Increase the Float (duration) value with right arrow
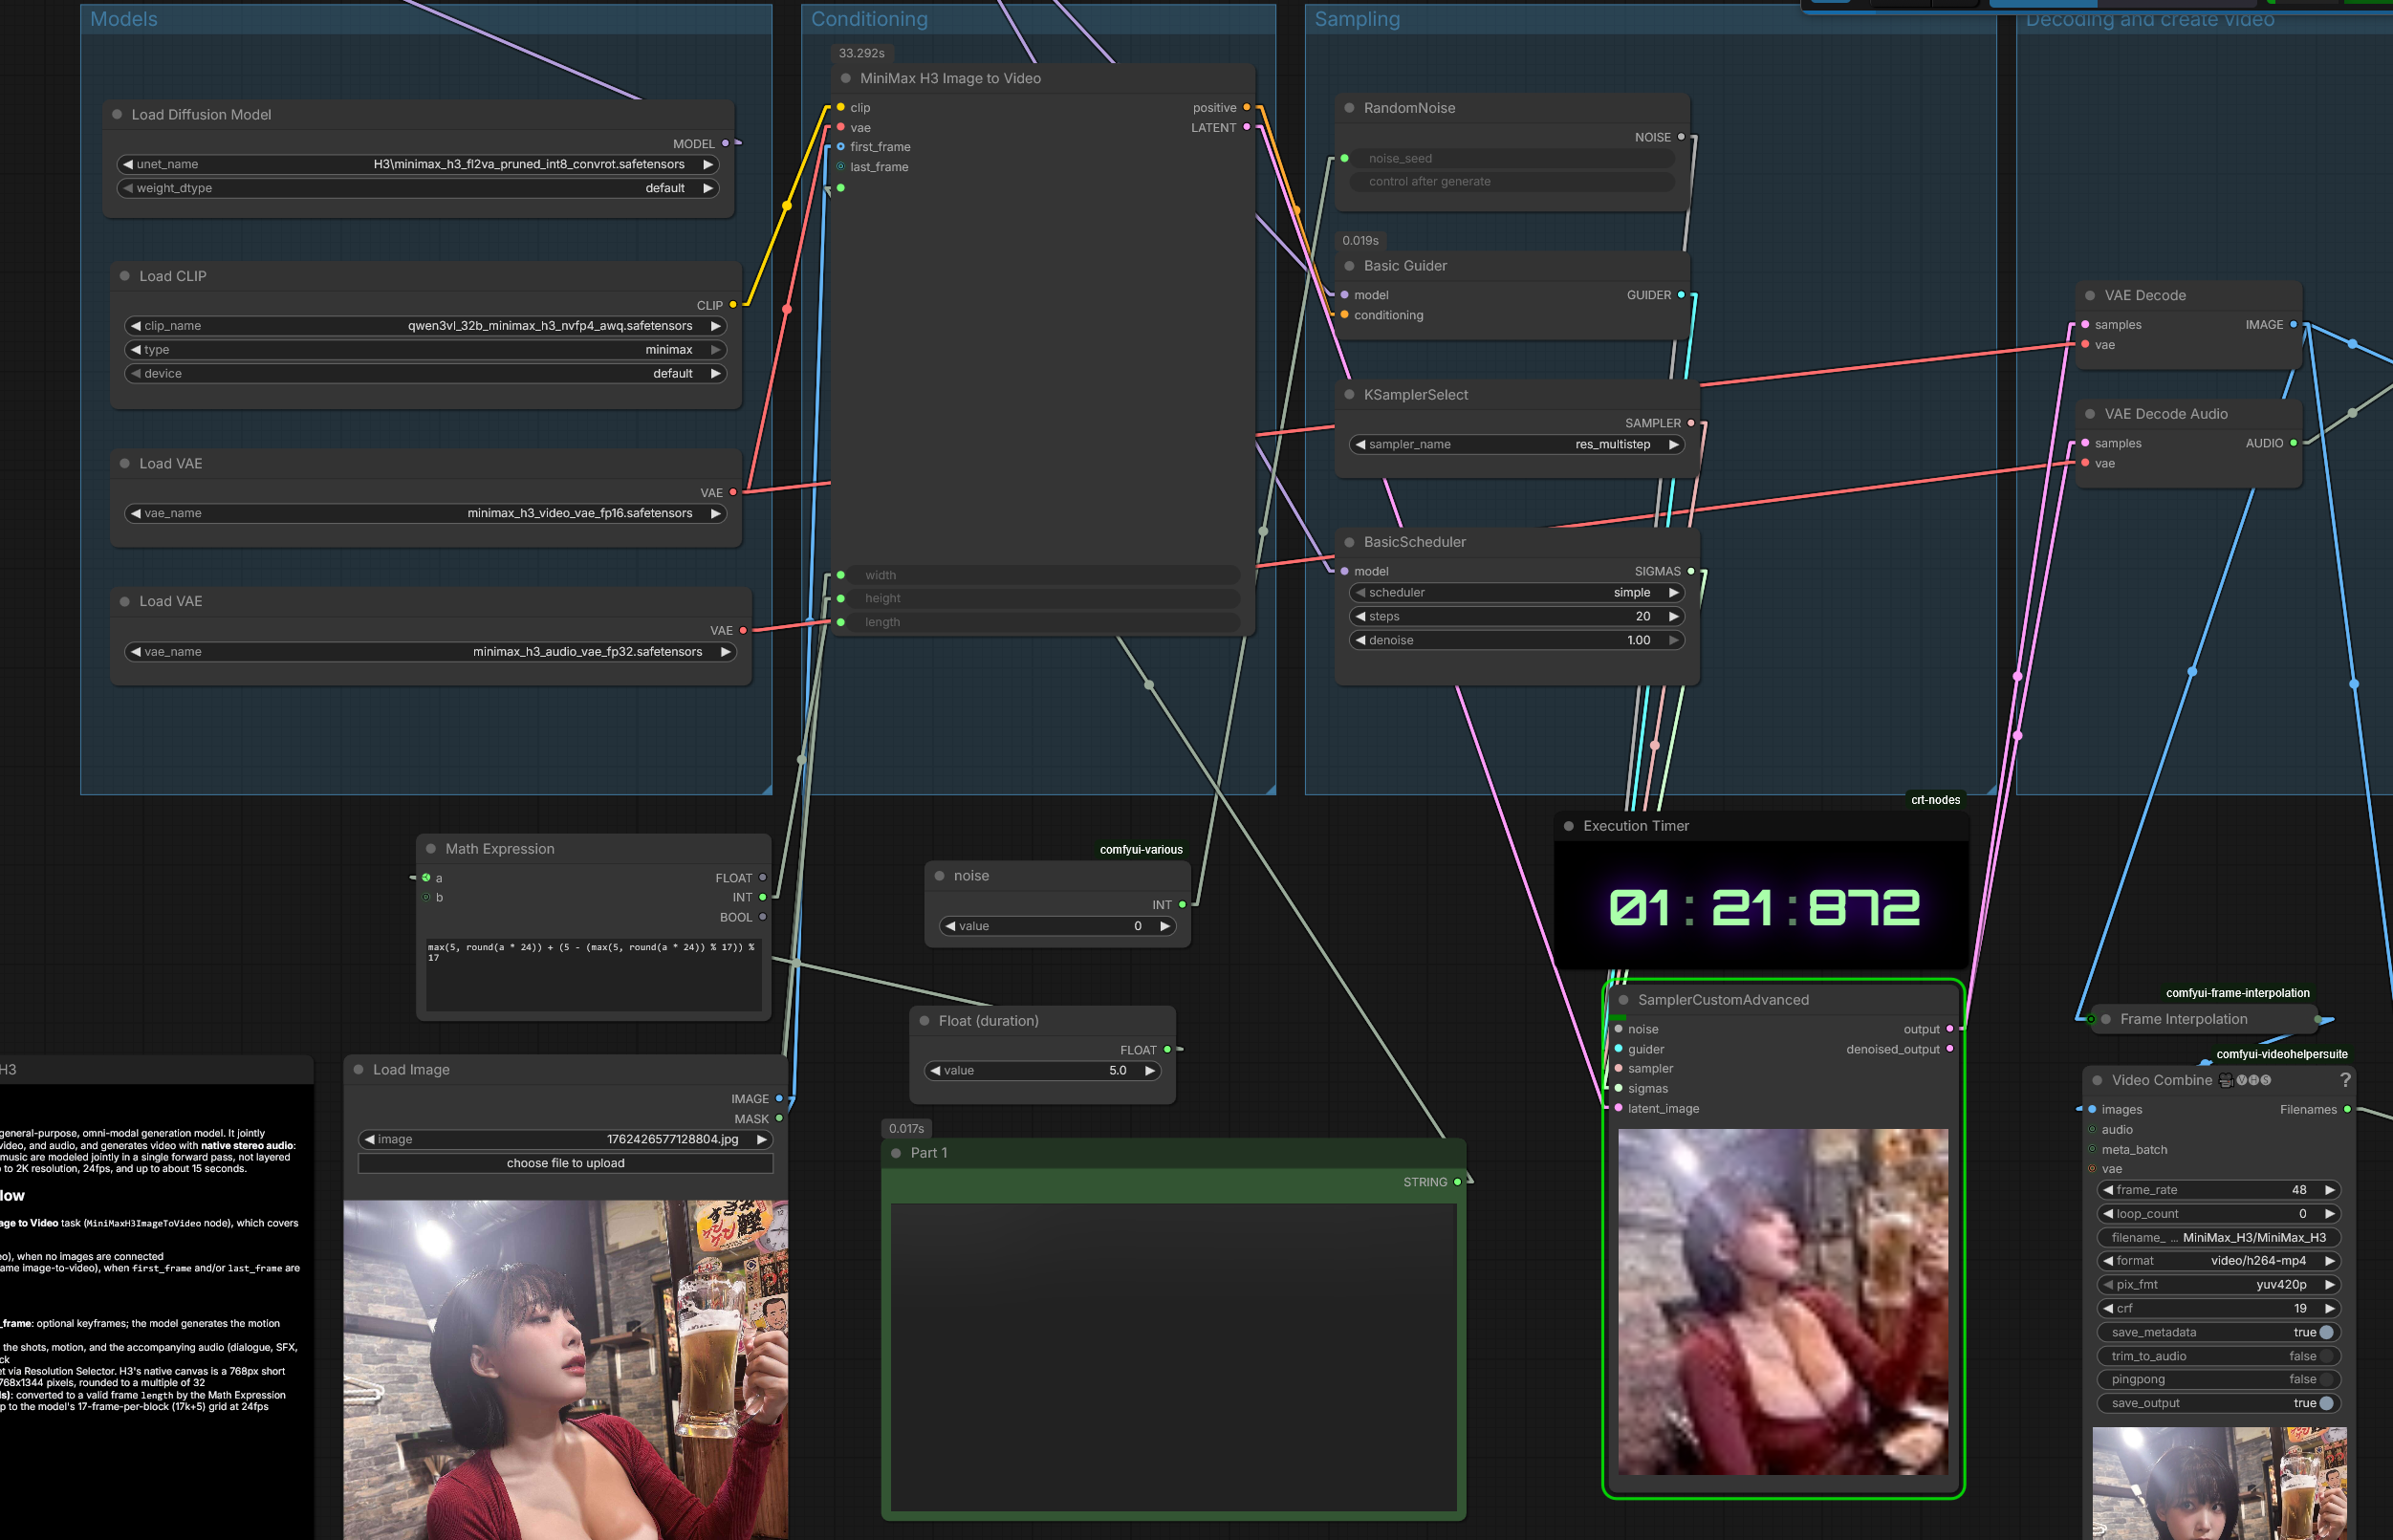2393x1540 pixels. tap(1150, 1071)
